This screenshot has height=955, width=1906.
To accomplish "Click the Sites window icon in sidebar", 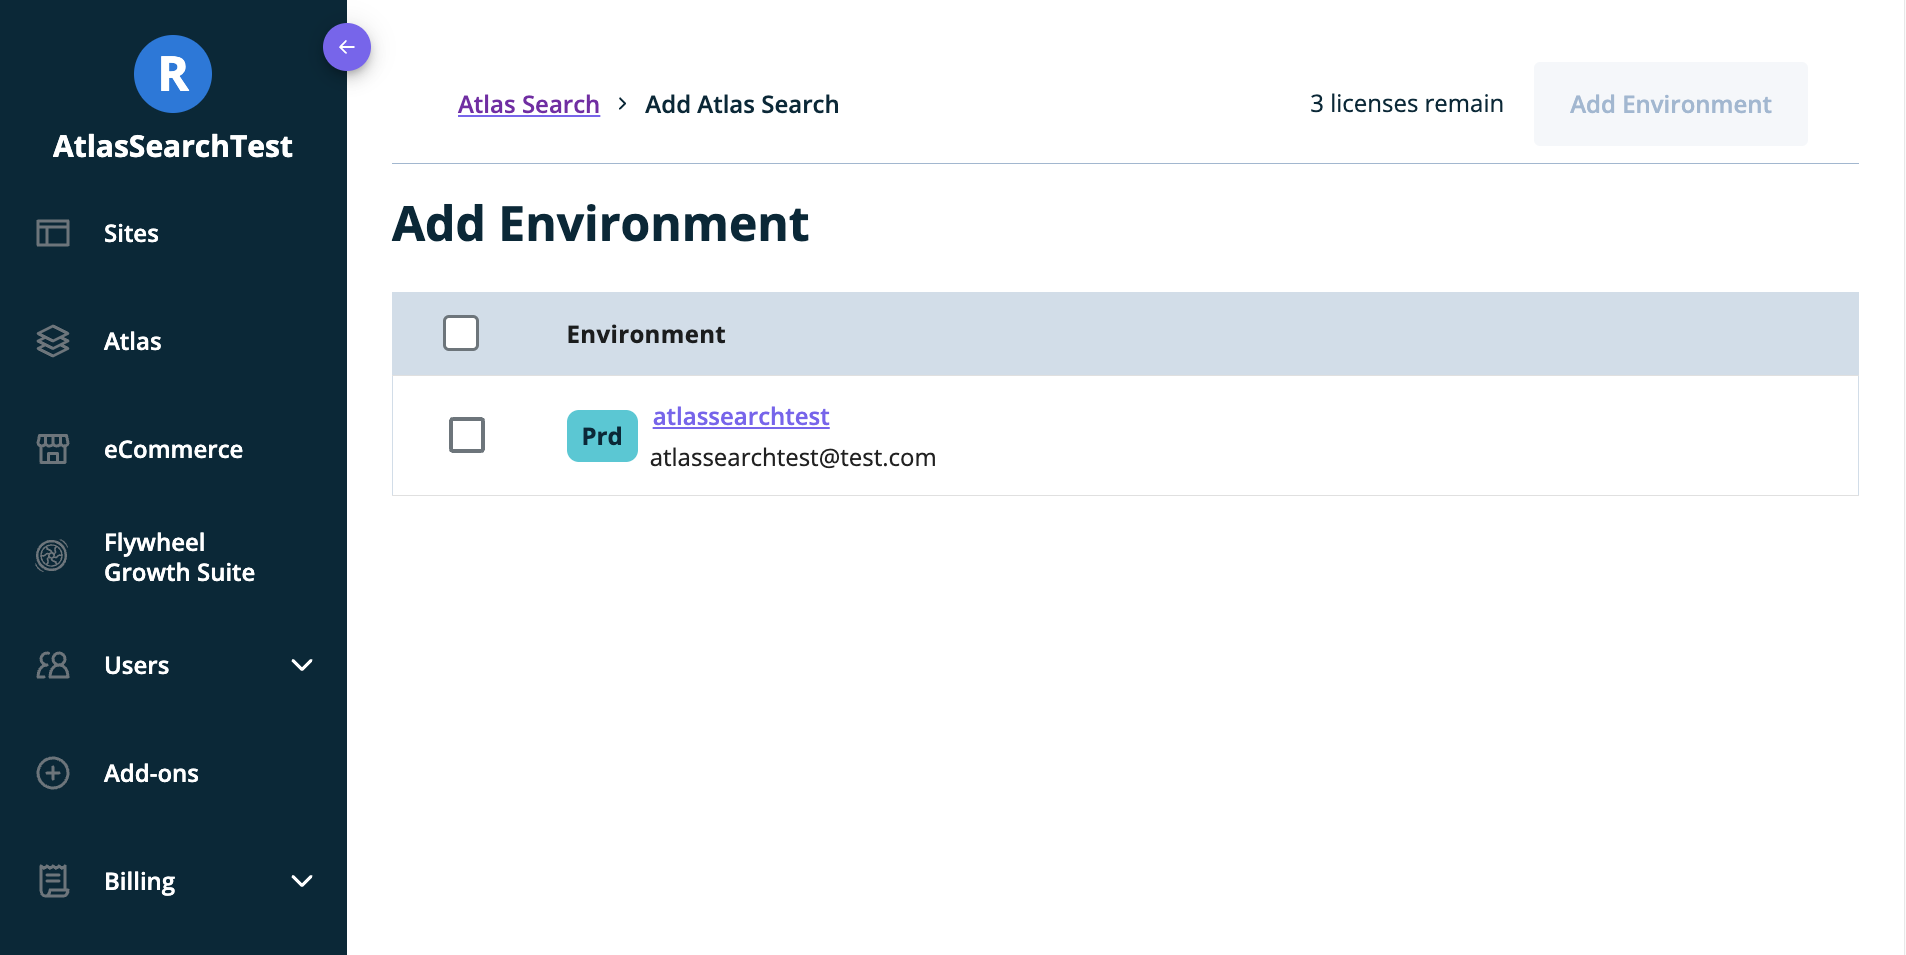I will tap(53, 233).
